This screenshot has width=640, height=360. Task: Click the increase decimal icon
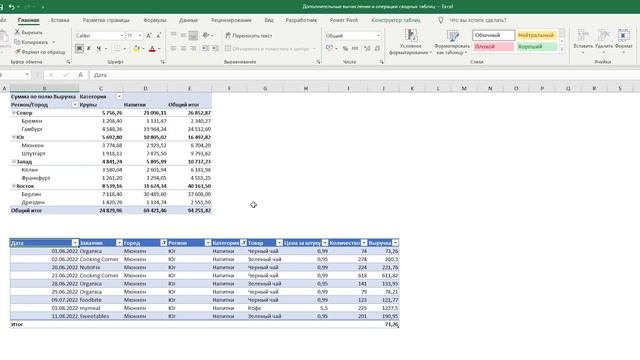pos(367,49)
